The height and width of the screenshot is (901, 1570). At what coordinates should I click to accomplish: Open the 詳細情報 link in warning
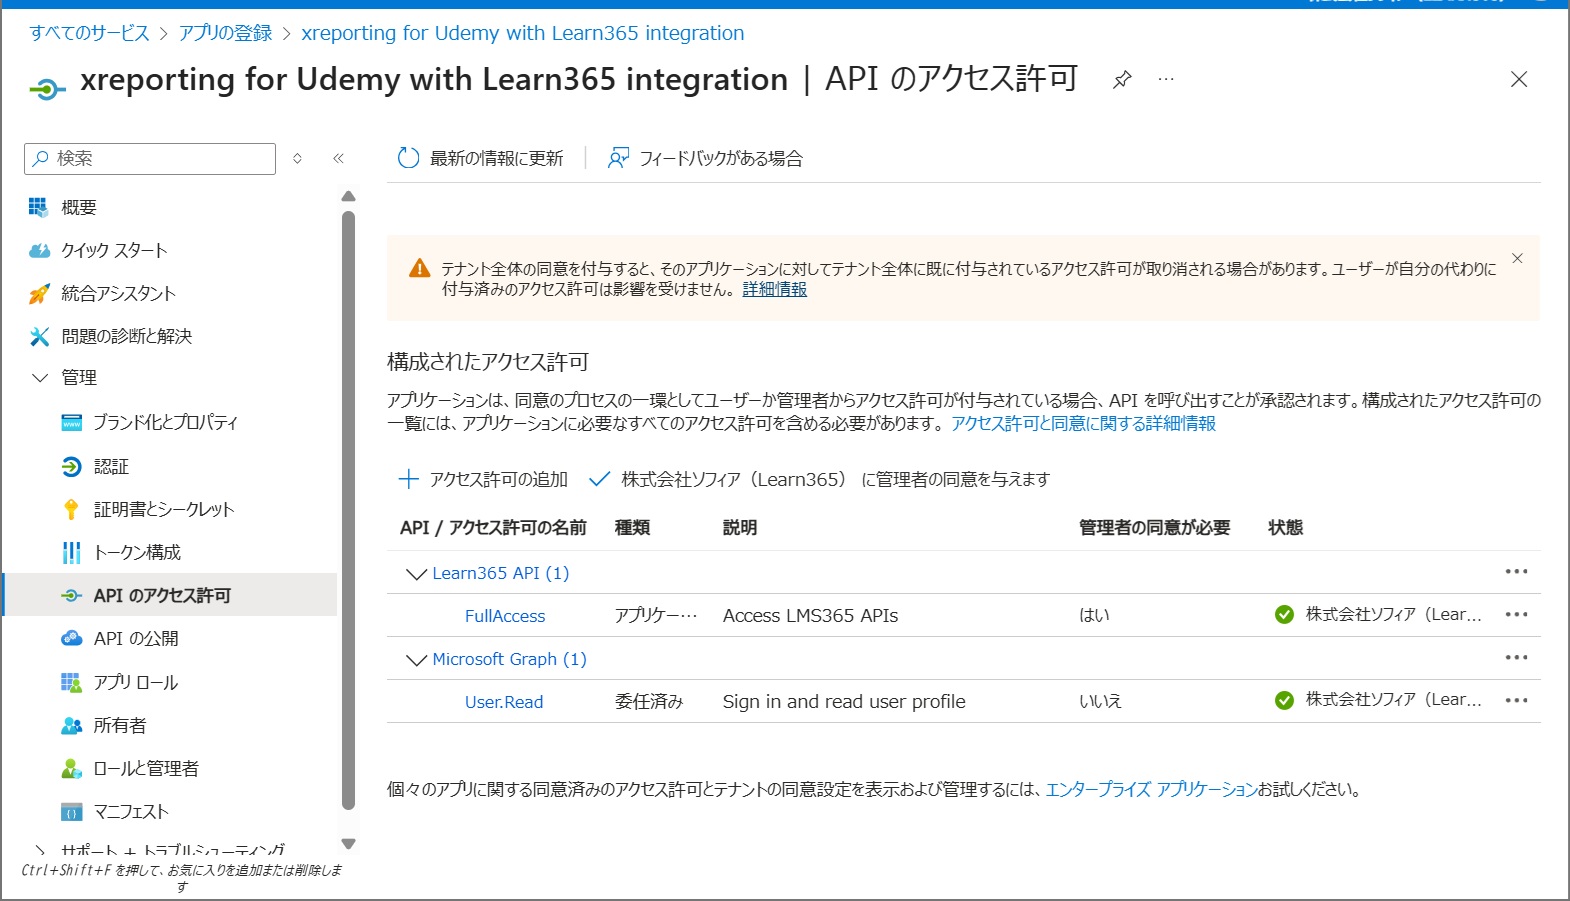pos(774,289)
